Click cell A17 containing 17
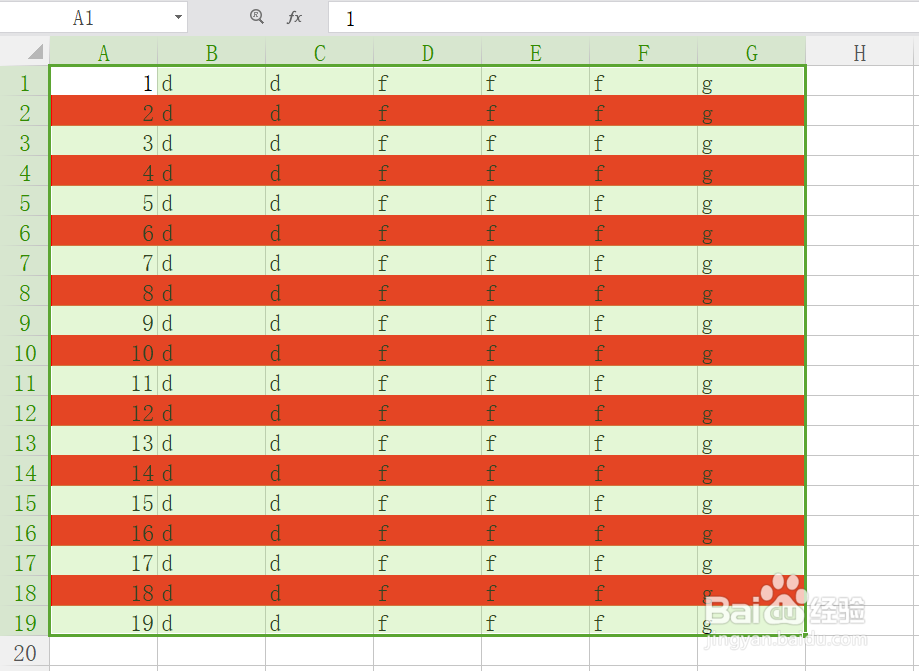The width and height of the screenshot is (919, 671). [104, 561]
